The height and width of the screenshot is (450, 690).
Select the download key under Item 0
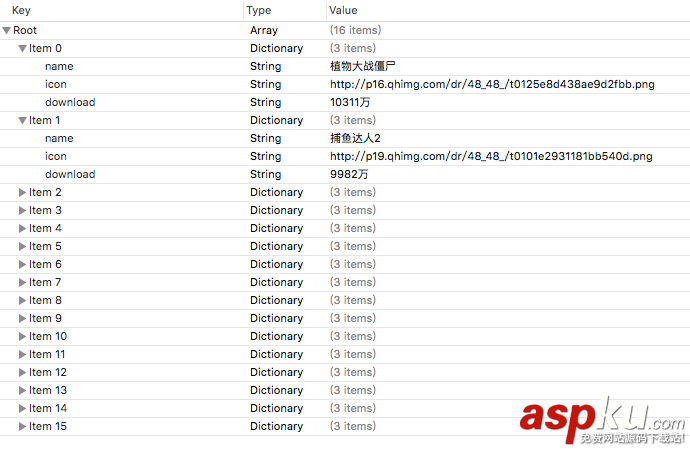click(x=70, y=102)
